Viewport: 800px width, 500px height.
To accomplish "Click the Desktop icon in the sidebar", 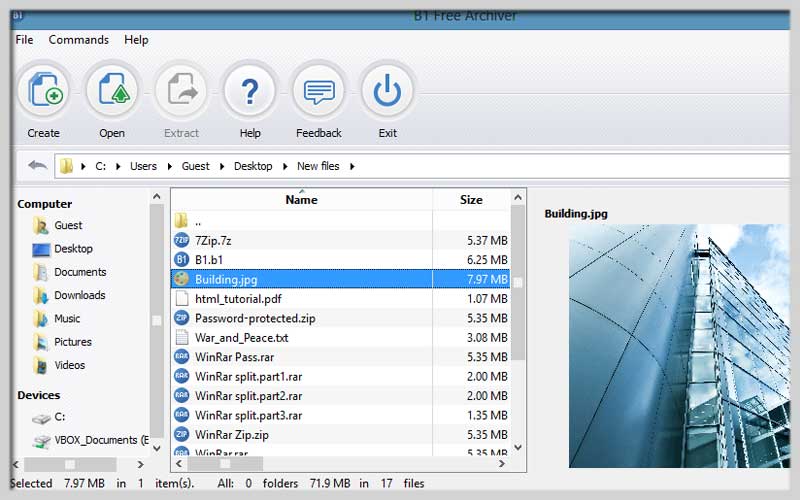I will click(41, 249).
